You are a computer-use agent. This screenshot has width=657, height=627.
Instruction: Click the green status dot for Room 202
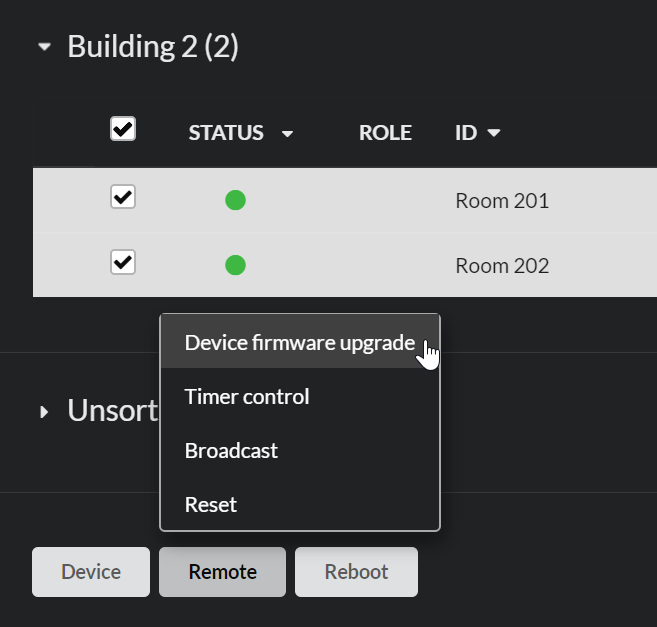click(235, 265)
